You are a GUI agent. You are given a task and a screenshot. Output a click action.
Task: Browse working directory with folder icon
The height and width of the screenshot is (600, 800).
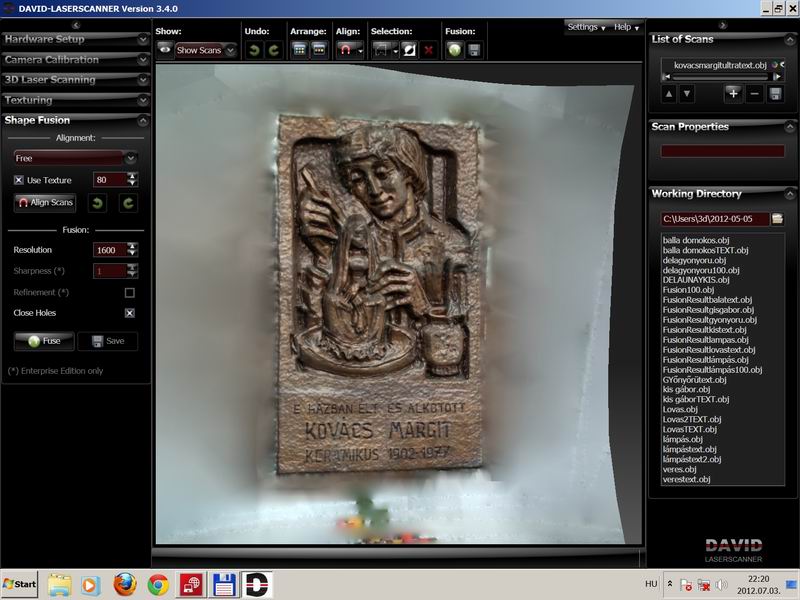777,218
